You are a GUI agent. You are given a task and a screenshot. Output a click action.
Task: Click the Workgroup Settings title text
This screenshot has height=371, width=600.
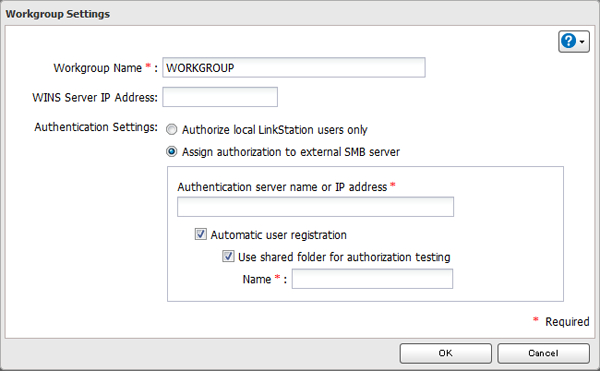(58, 14)
